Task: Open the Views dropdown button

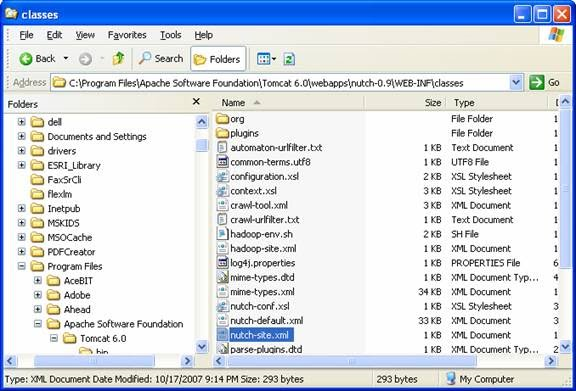Action: [267, 59]
